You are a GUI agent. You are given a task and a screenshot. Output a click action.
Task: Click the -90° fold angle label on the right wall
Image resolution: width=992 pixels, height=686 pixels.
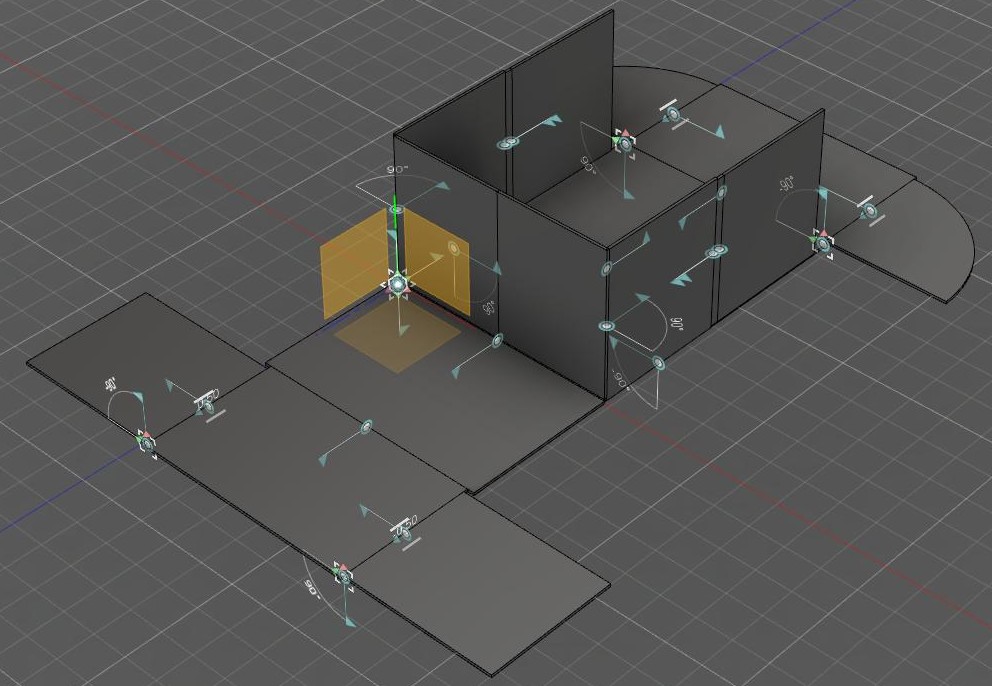click(x=786, y=184)
